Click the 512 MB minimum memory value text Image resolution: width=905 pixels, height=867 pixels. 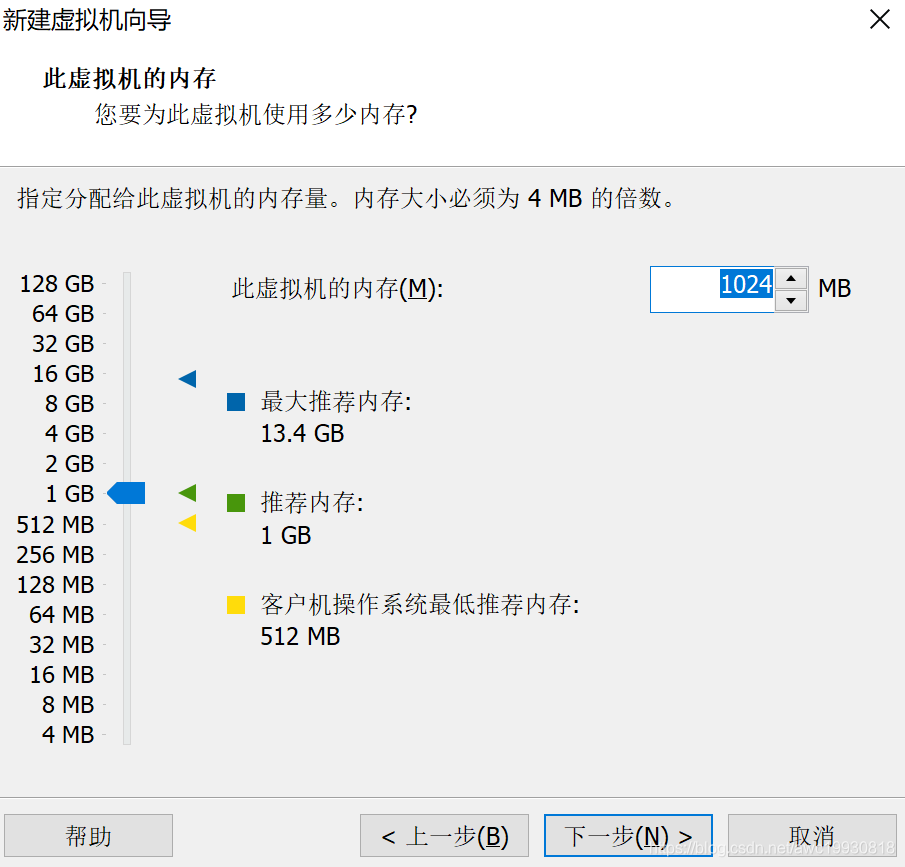(x=300, y=637)
